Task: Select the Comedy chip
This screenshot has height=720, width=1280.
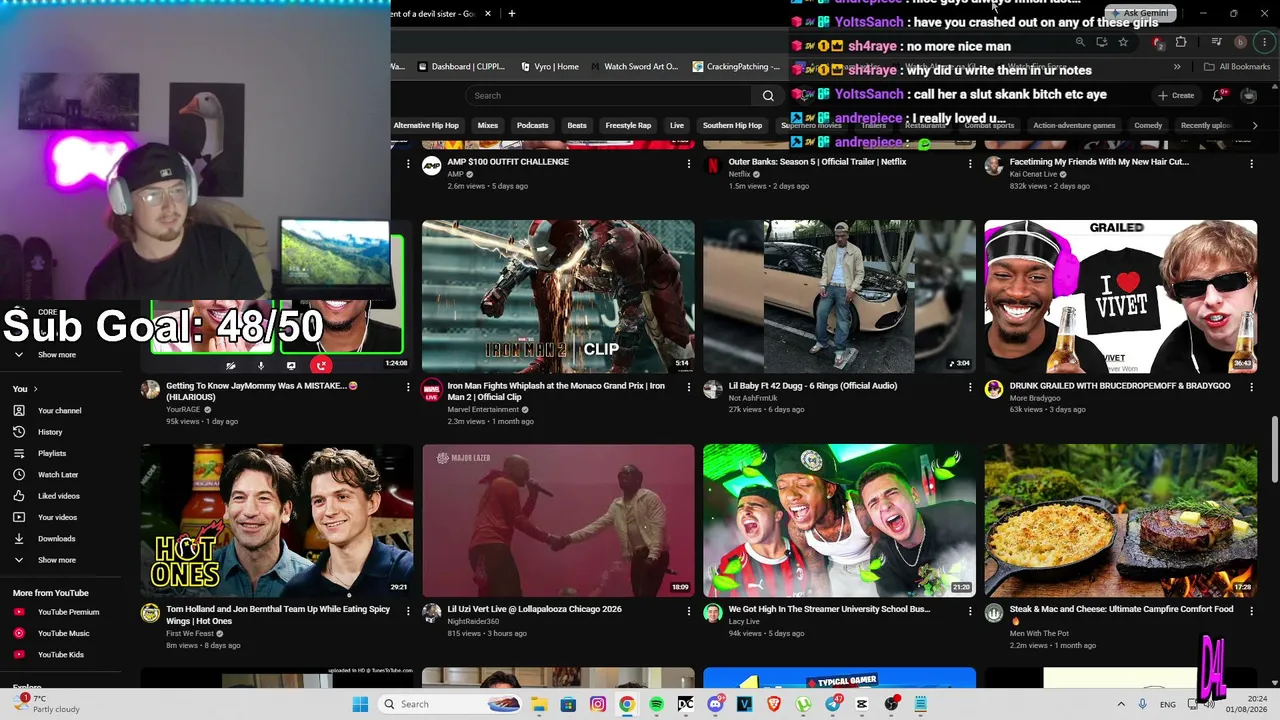Action: 1148,126
